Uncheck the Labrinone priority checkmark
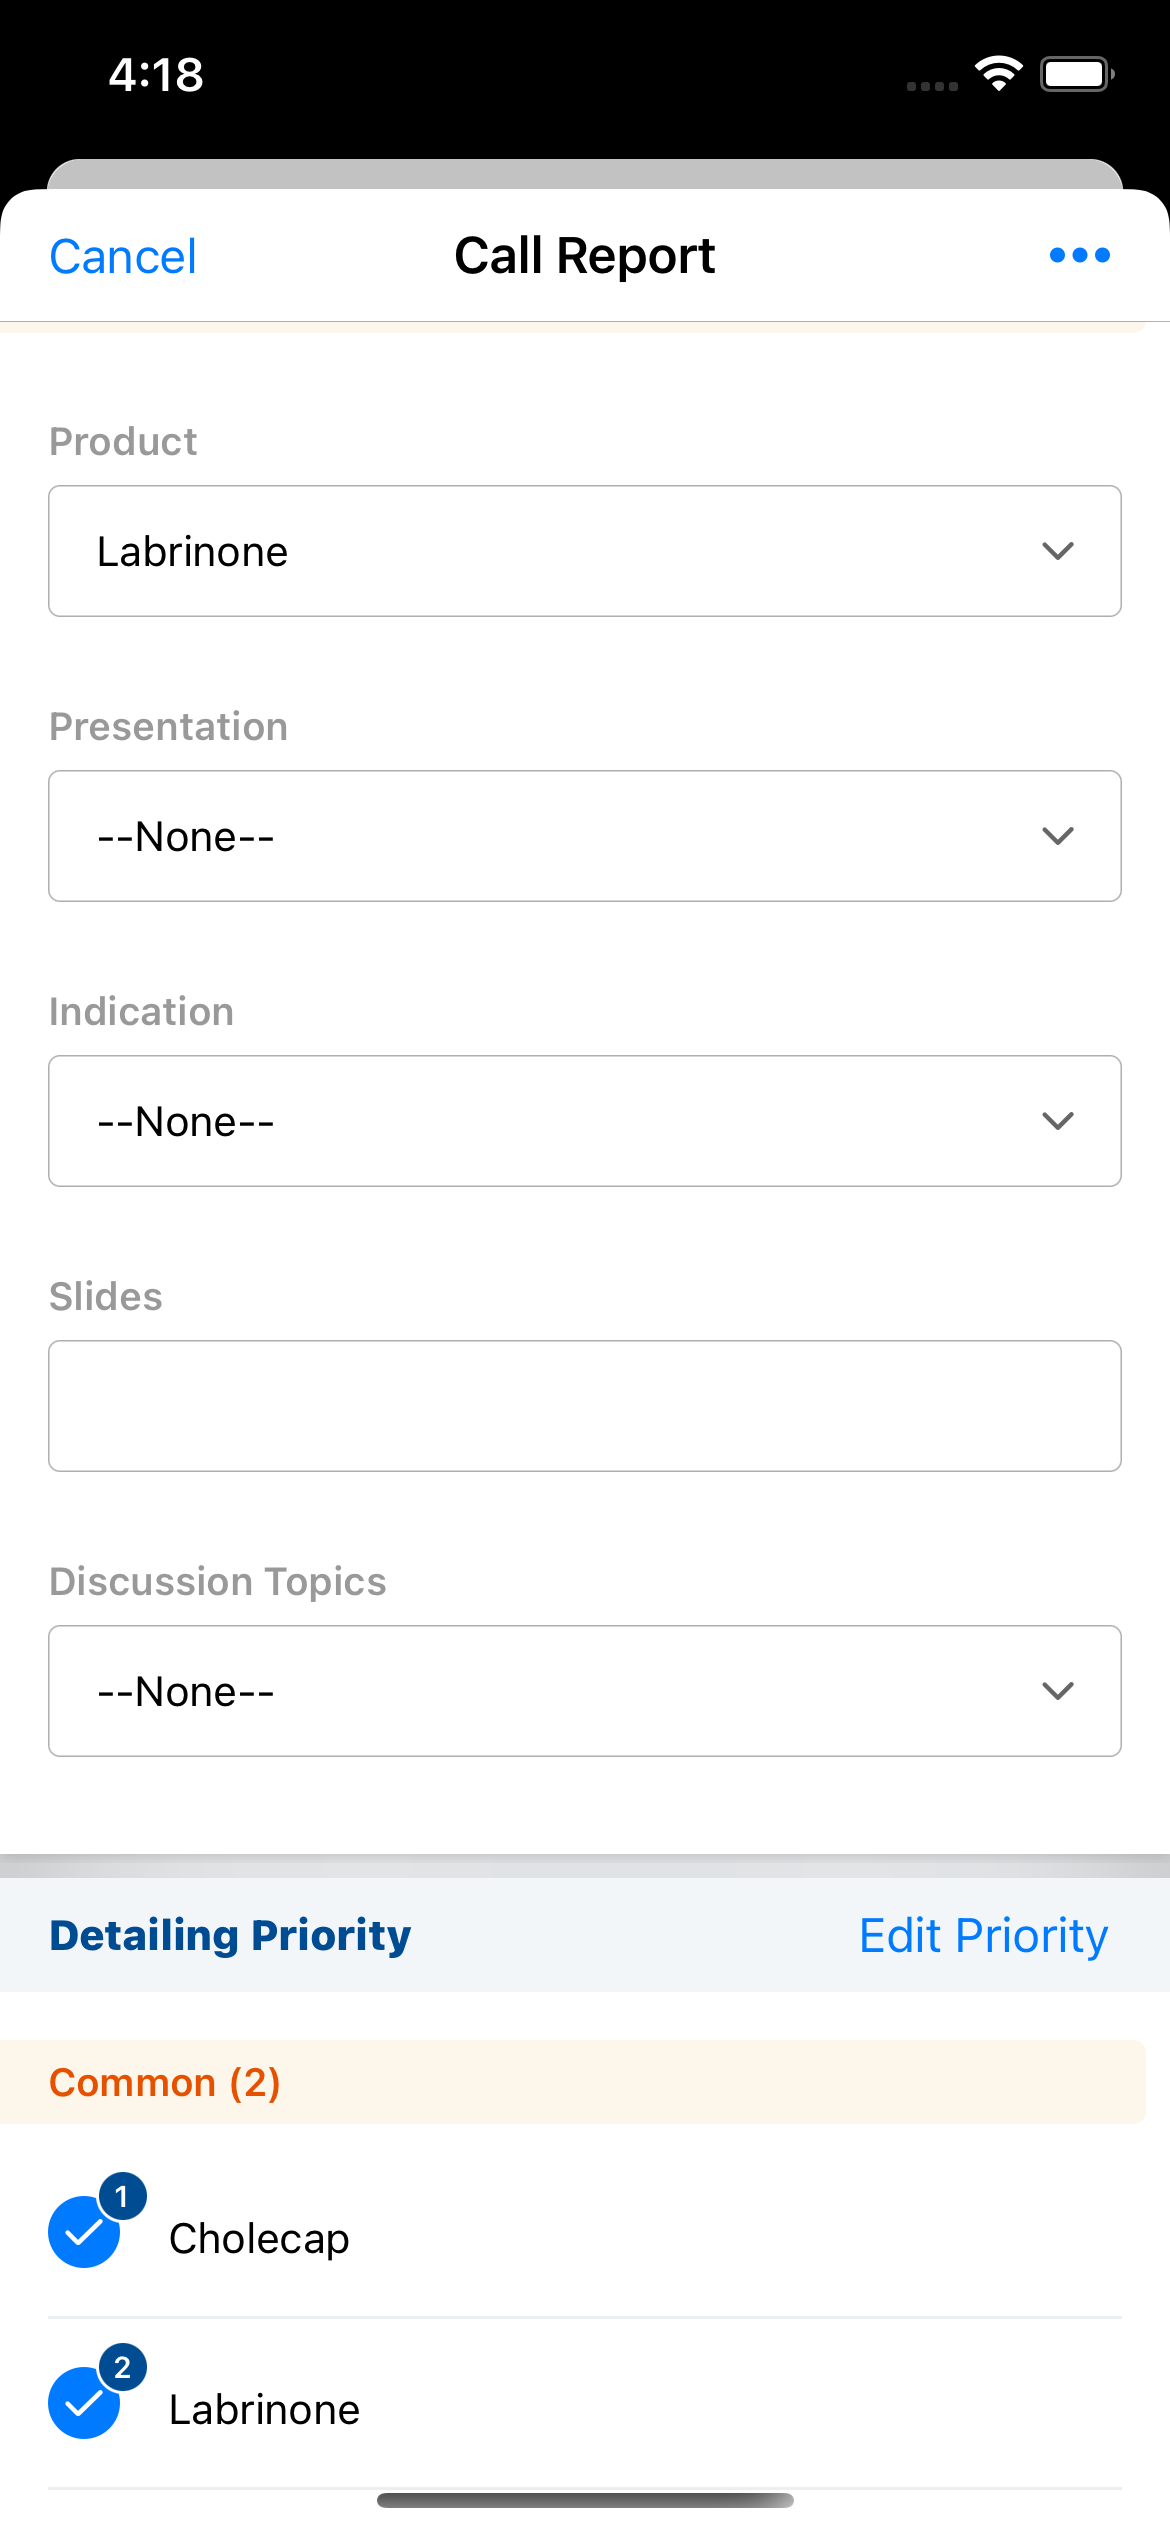Viewport: 1170px width, 2532px height. coord(82,2403)
